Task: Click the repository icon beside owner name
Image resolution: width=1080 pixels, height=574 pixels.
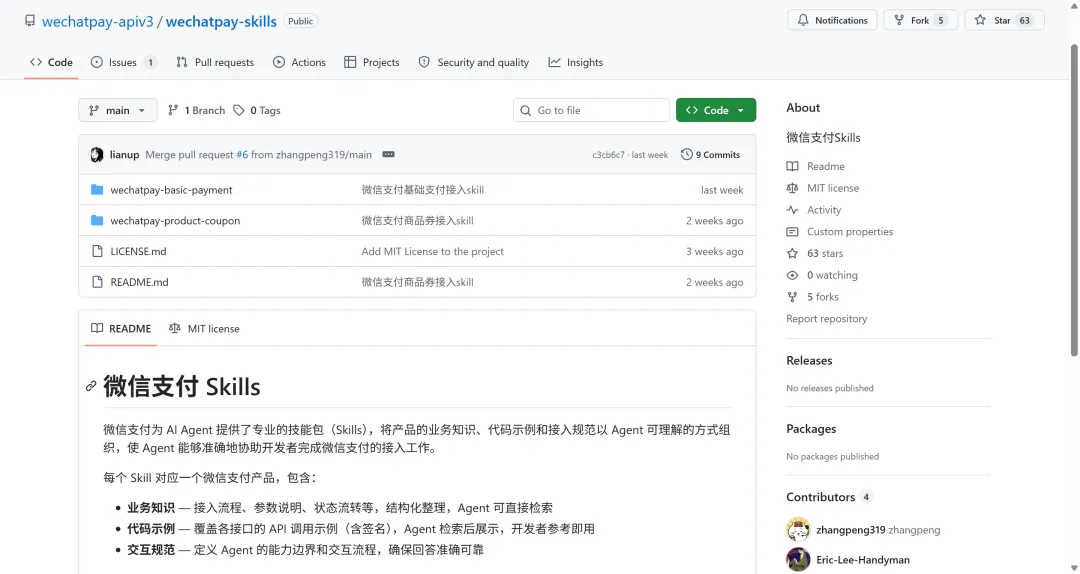Action: (30, 21)
